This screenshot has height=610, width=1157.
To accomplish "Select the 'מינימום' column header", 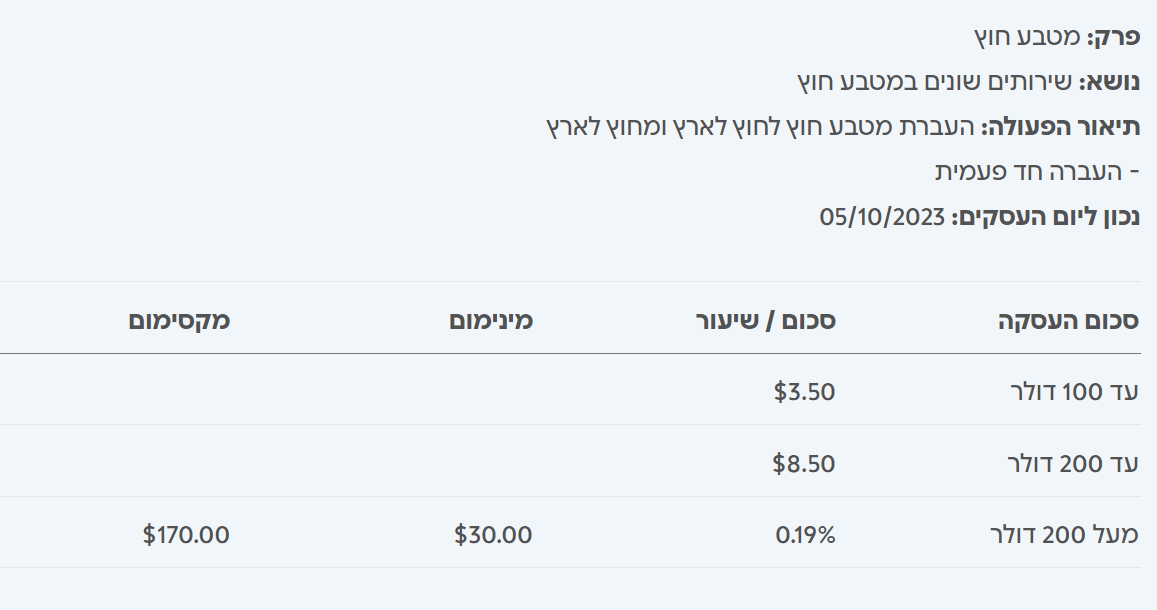I will tap(490, 321).
